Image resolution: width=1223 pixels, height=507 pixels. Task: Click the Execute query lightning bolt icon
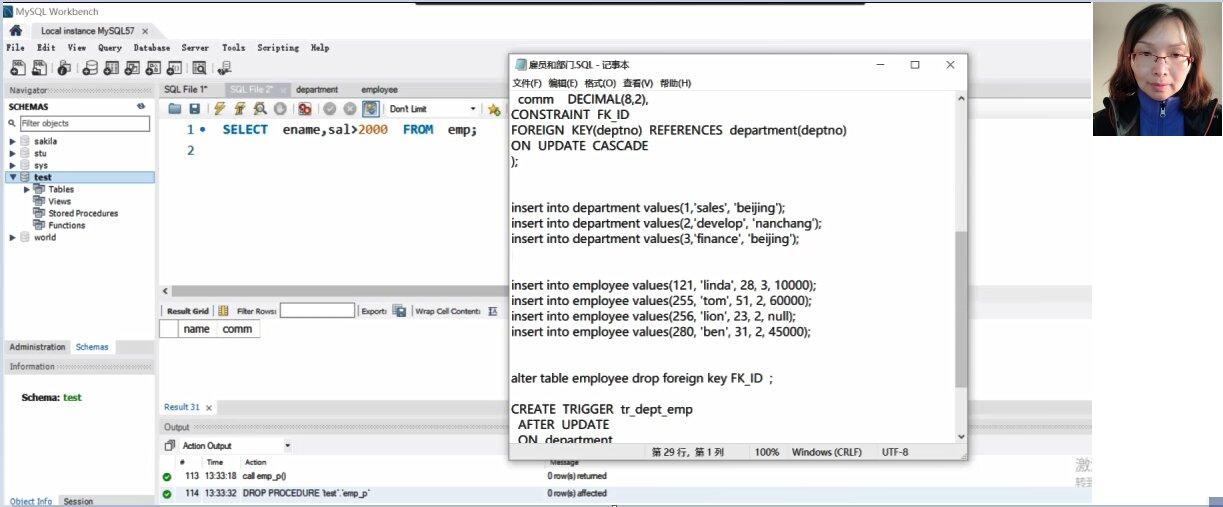pos(219,109)
